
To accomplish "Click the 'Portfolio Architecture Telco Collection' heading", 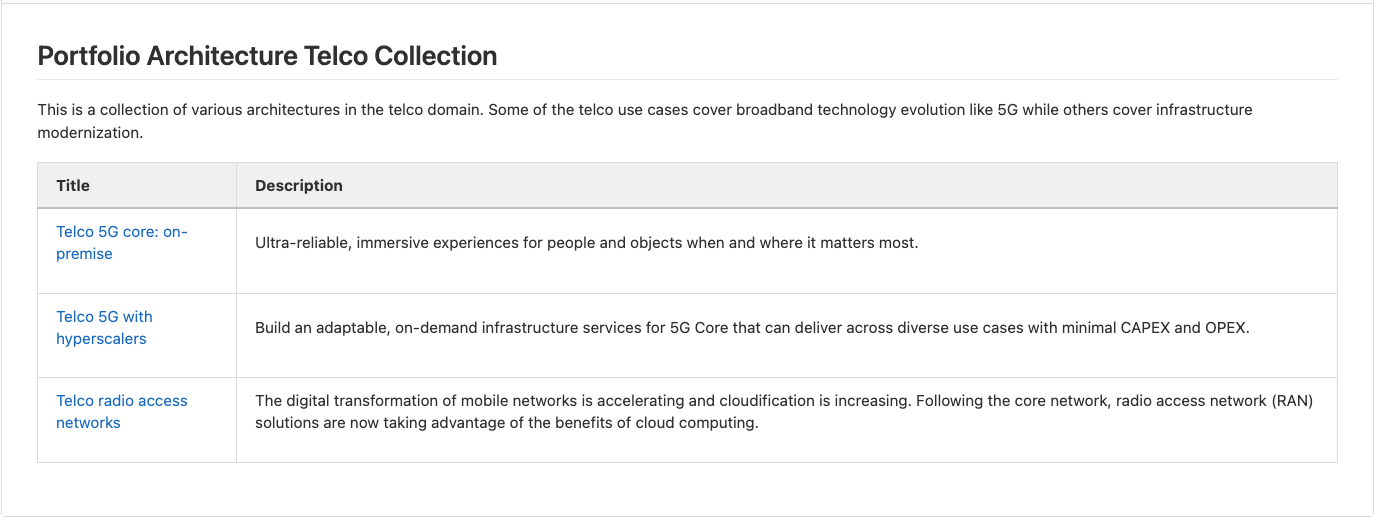I will 267,56.
